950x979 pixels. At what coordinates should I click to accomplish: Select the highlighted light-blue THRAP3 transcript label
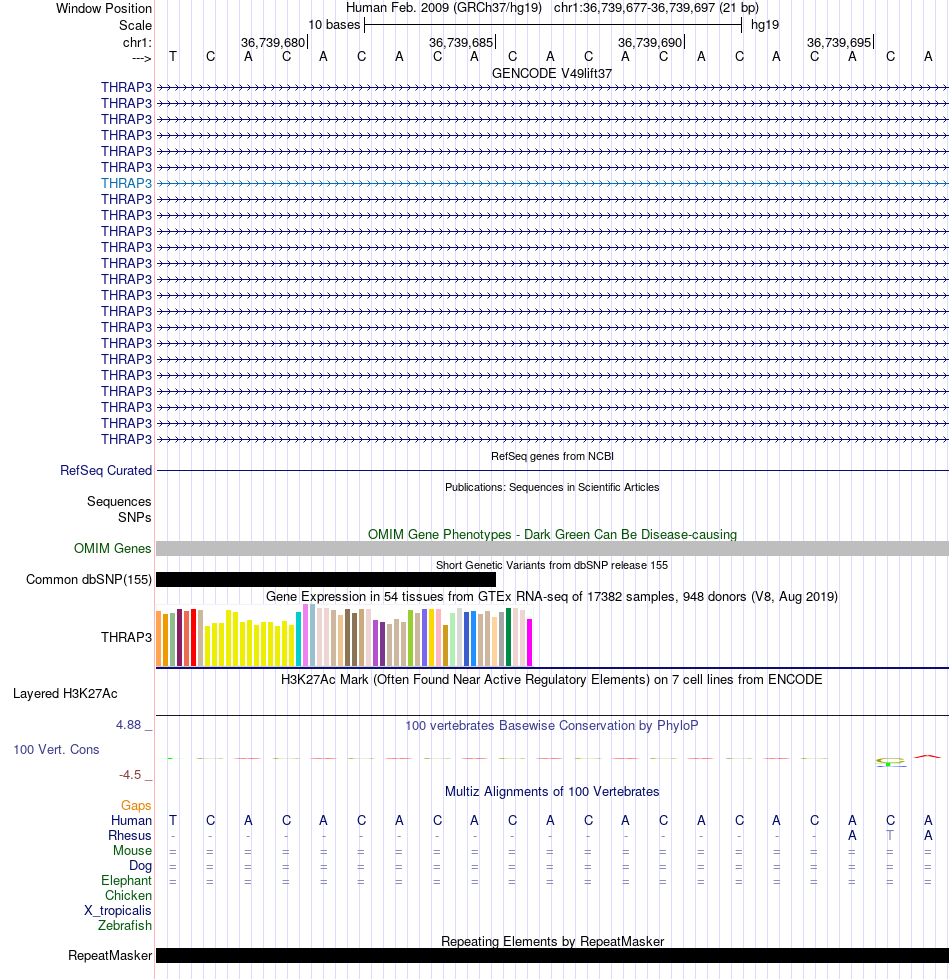coord(127,183)
